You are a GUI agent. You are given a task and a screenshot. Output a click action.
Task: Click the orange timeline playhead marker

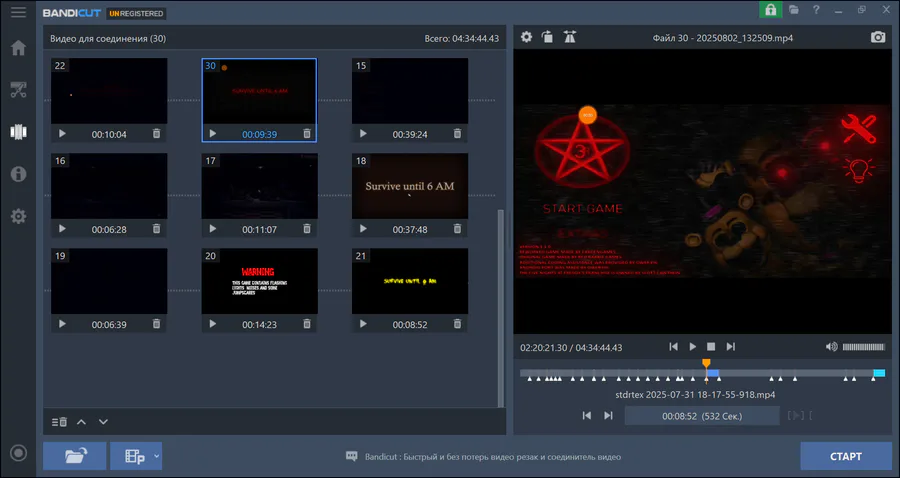point(707,363)
